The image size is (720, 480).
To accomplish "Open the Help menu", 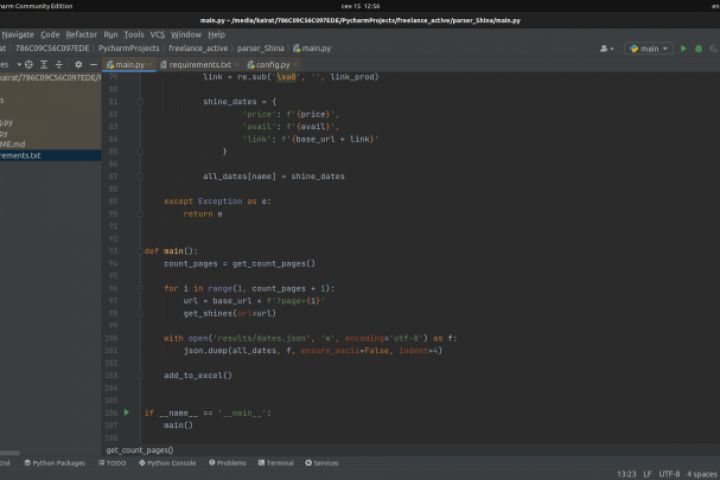I will click(x=216, y=34).
